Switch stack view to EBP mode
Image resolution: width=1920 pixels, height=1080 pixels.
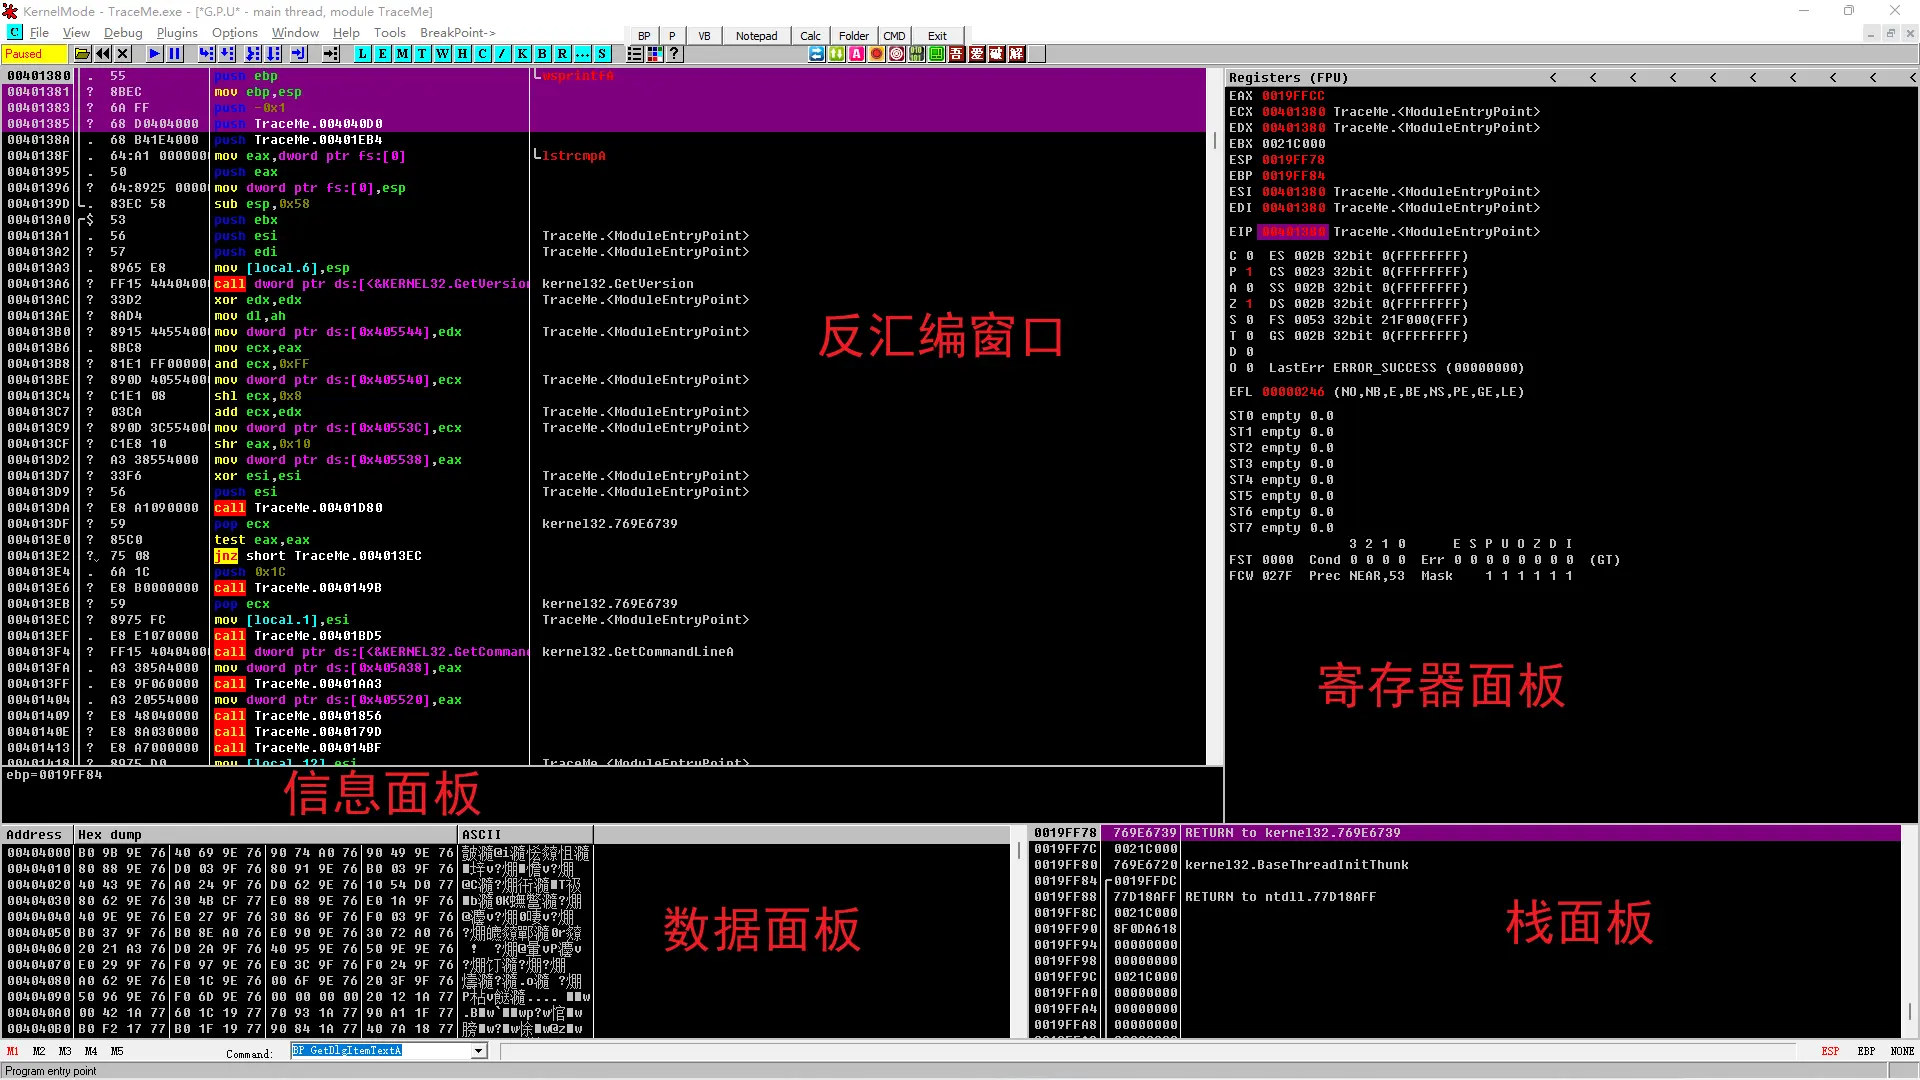pyautogui.click(x=1866, y=1051)
